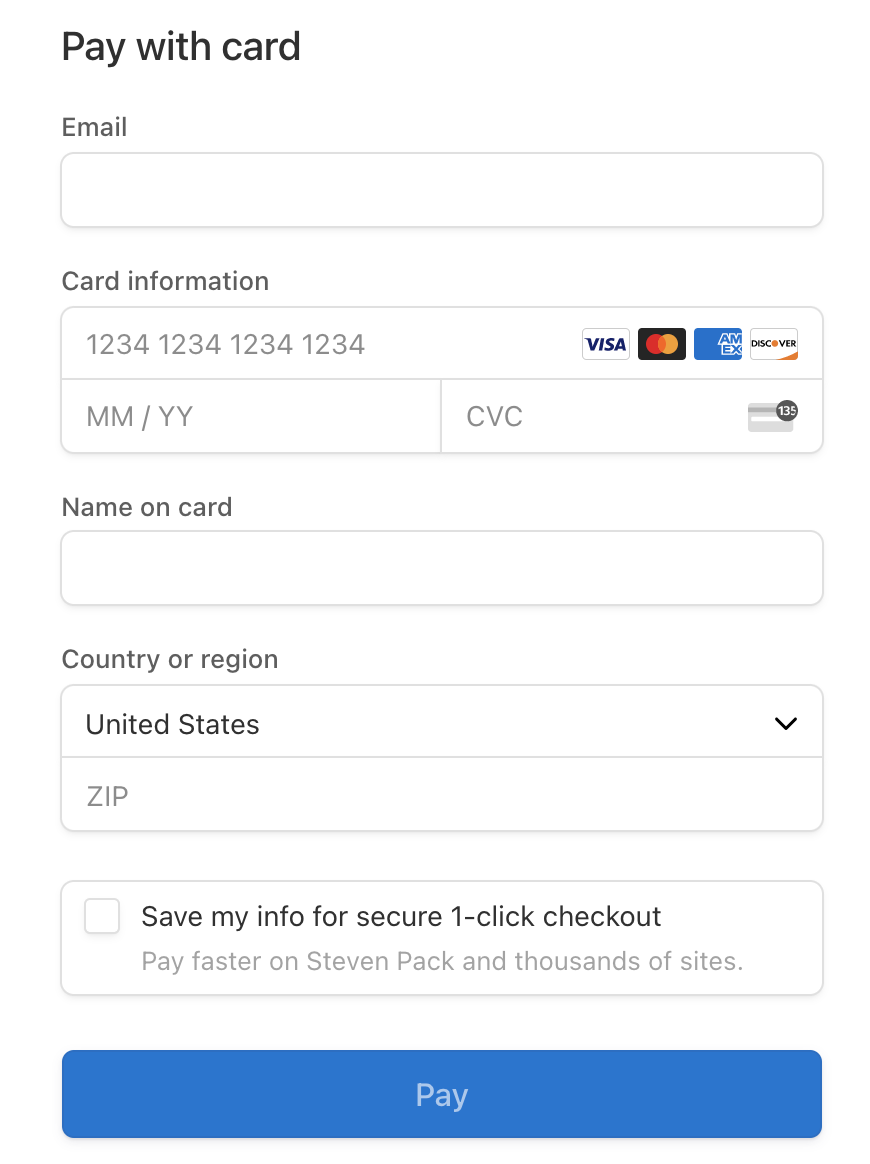Enable the save my info checkbox
The height and width of the screenshot is (1164, 870).
tap(102, 916)
